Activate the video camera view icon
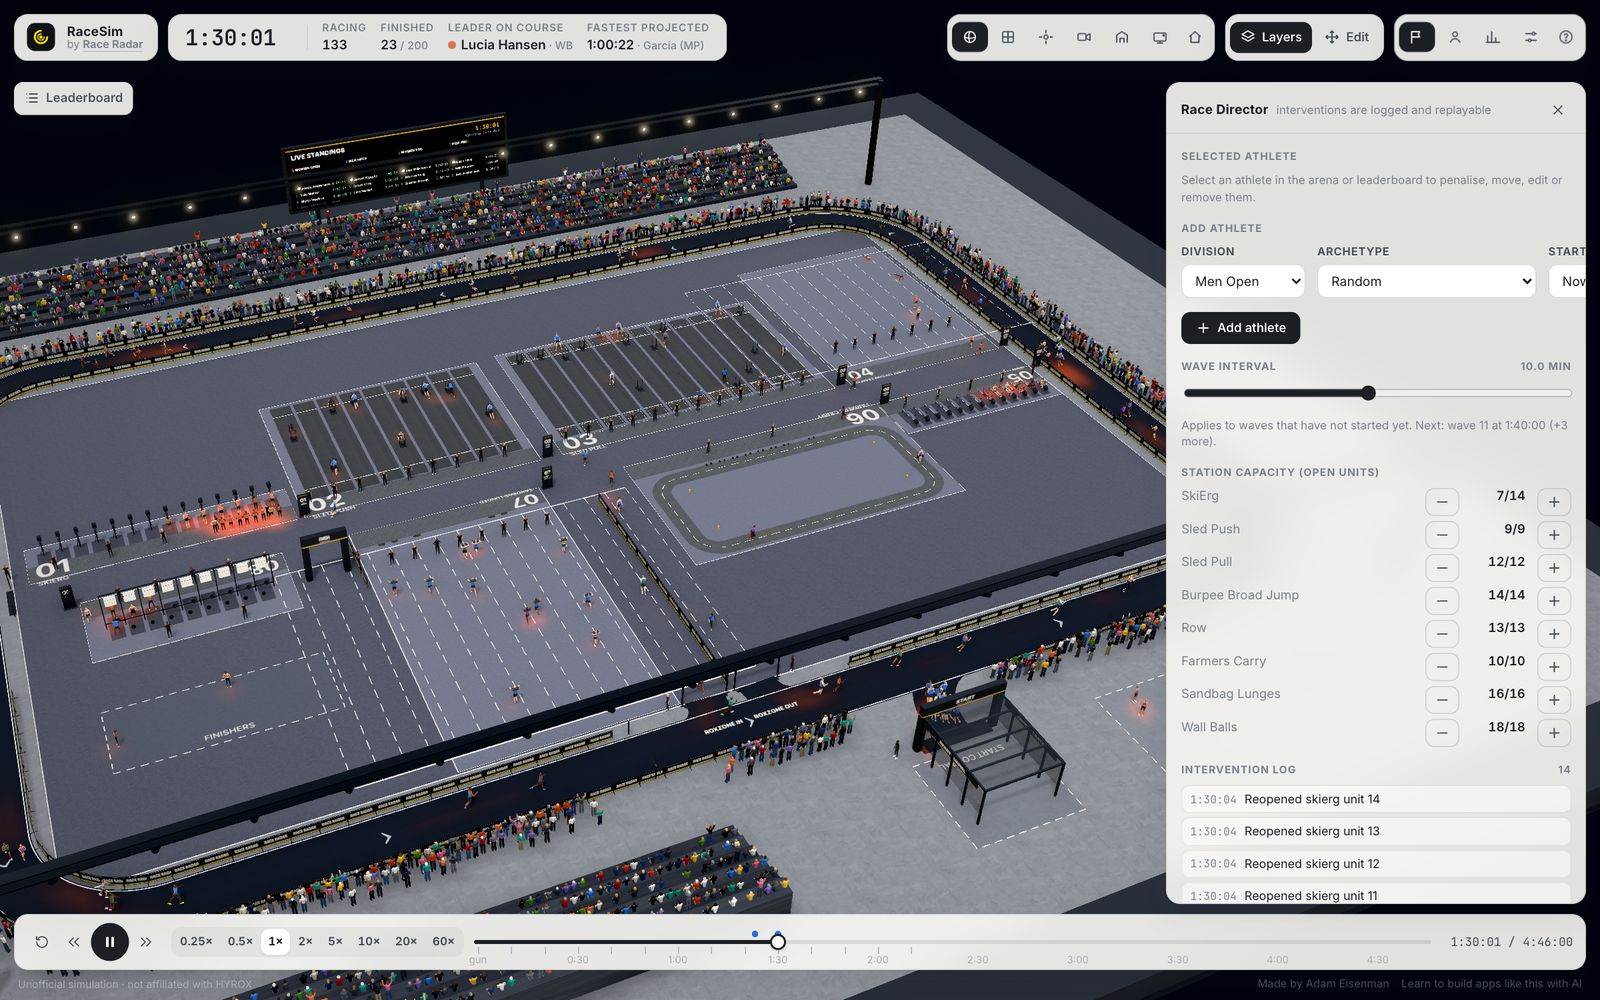 pyautogui.click(x=1084, y=37)
